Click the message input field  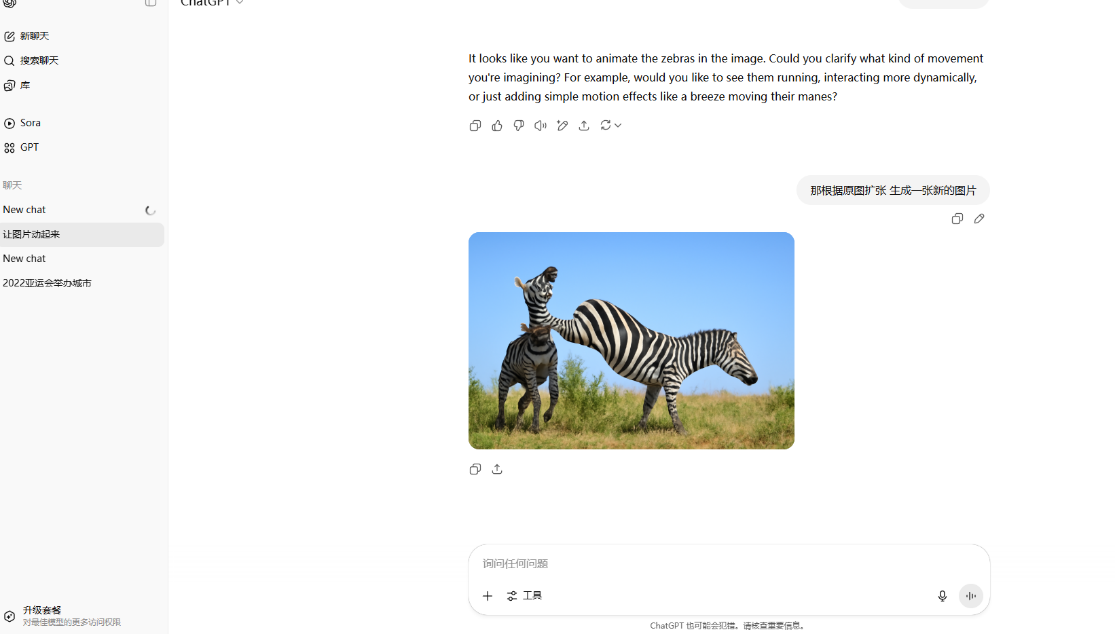tap(728, 564)
